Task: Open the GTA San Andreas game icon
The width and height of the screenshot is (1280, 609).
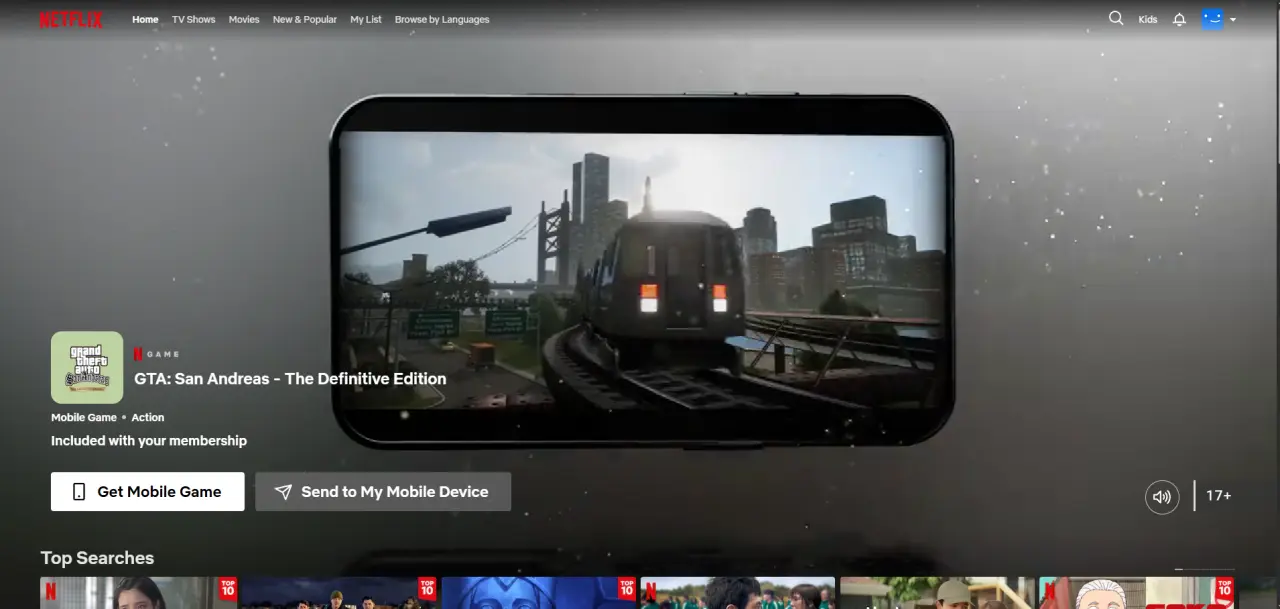Action: click(87, 367)
